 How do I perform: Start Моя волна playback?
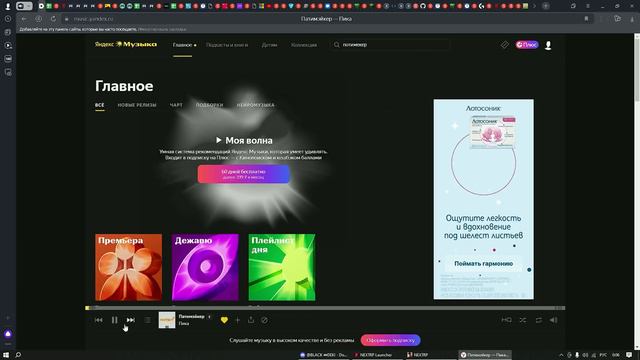pyautogui.click(x=244, y=140)
